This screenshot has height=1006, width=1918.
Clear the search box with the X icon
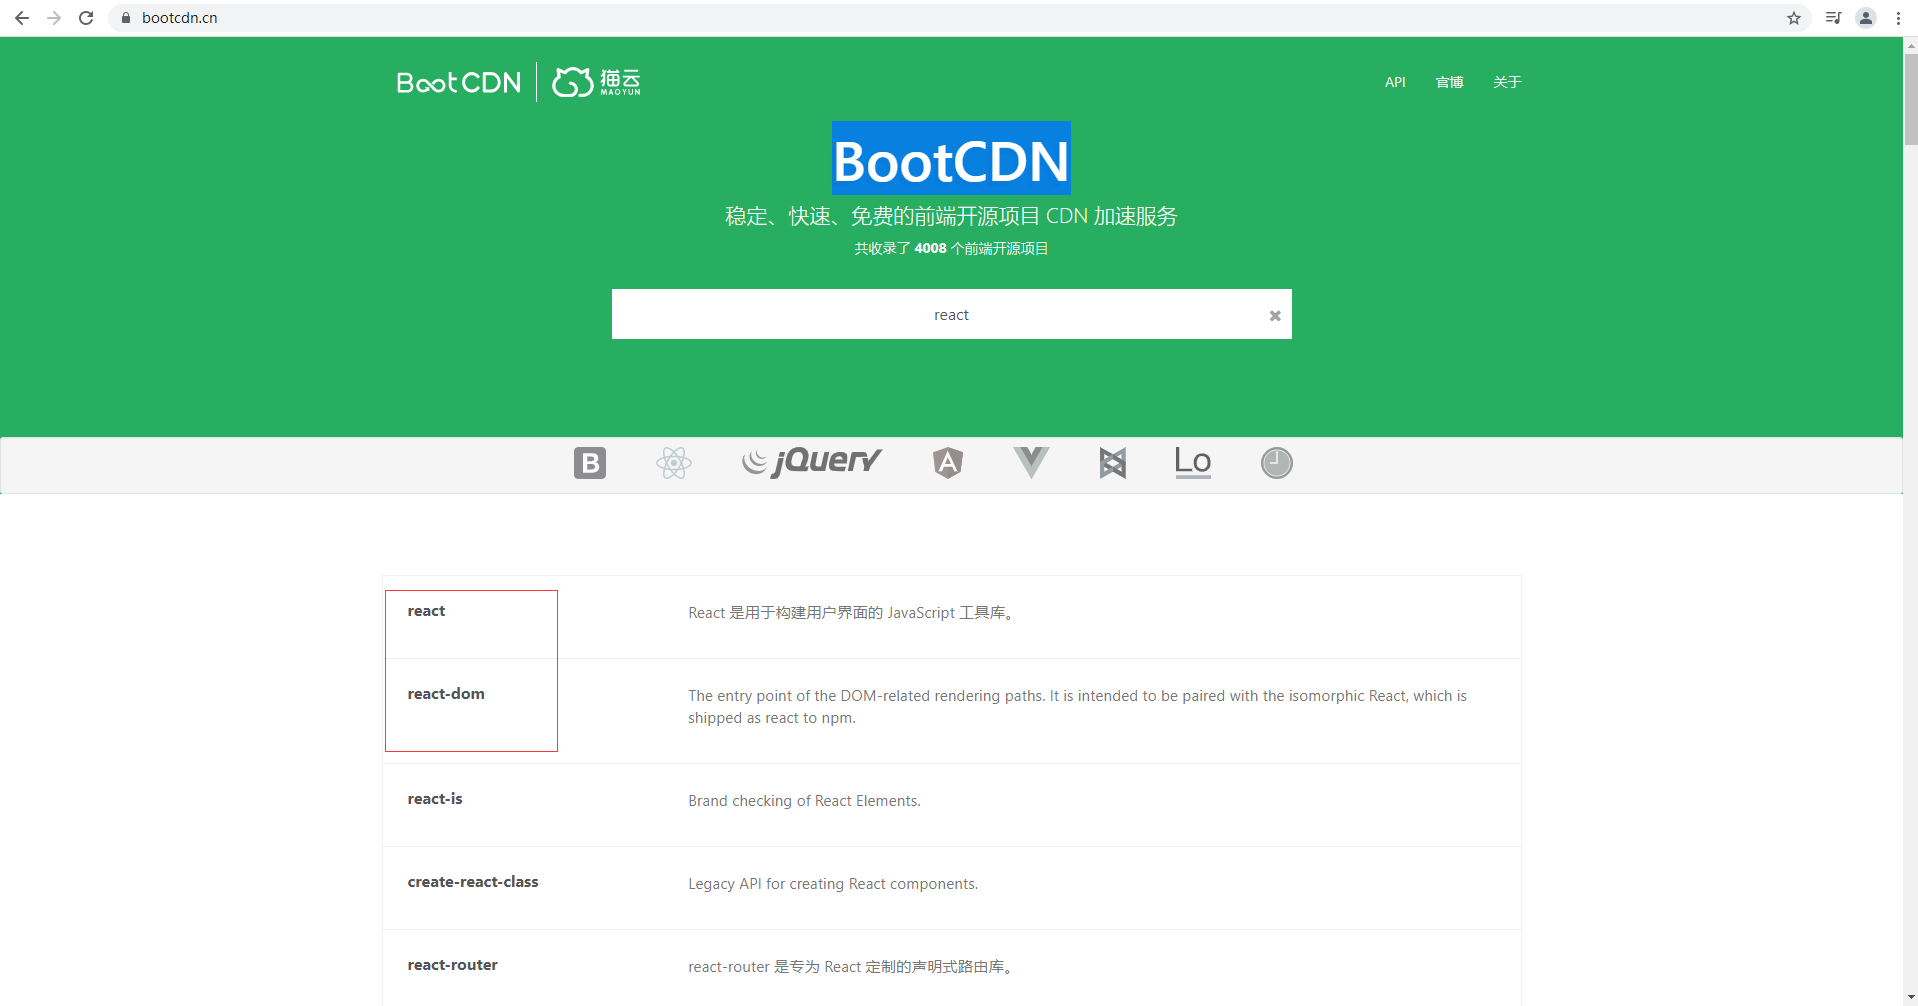(1275, 315)
